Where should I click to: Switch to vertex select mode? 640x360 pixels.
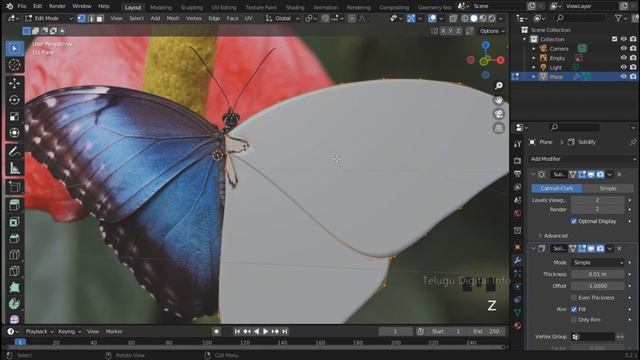click(81, 18)
